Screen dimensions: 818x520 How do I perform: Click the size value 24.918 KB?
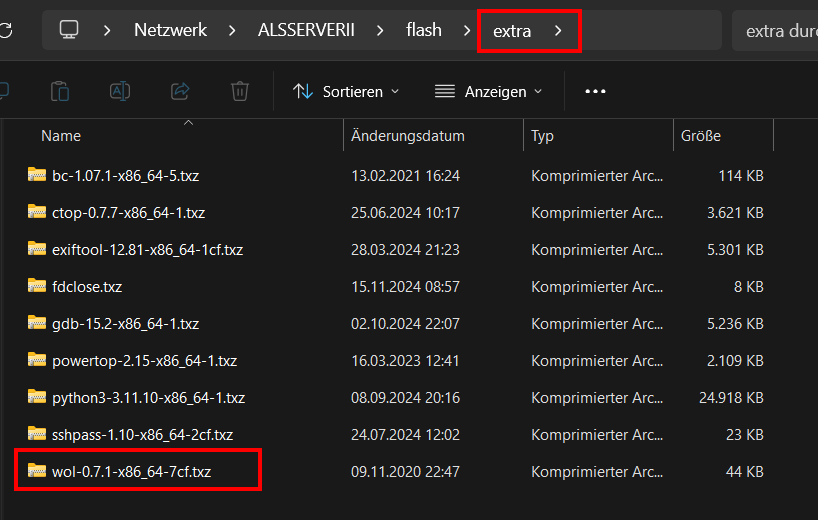click(x=731, y=398)
